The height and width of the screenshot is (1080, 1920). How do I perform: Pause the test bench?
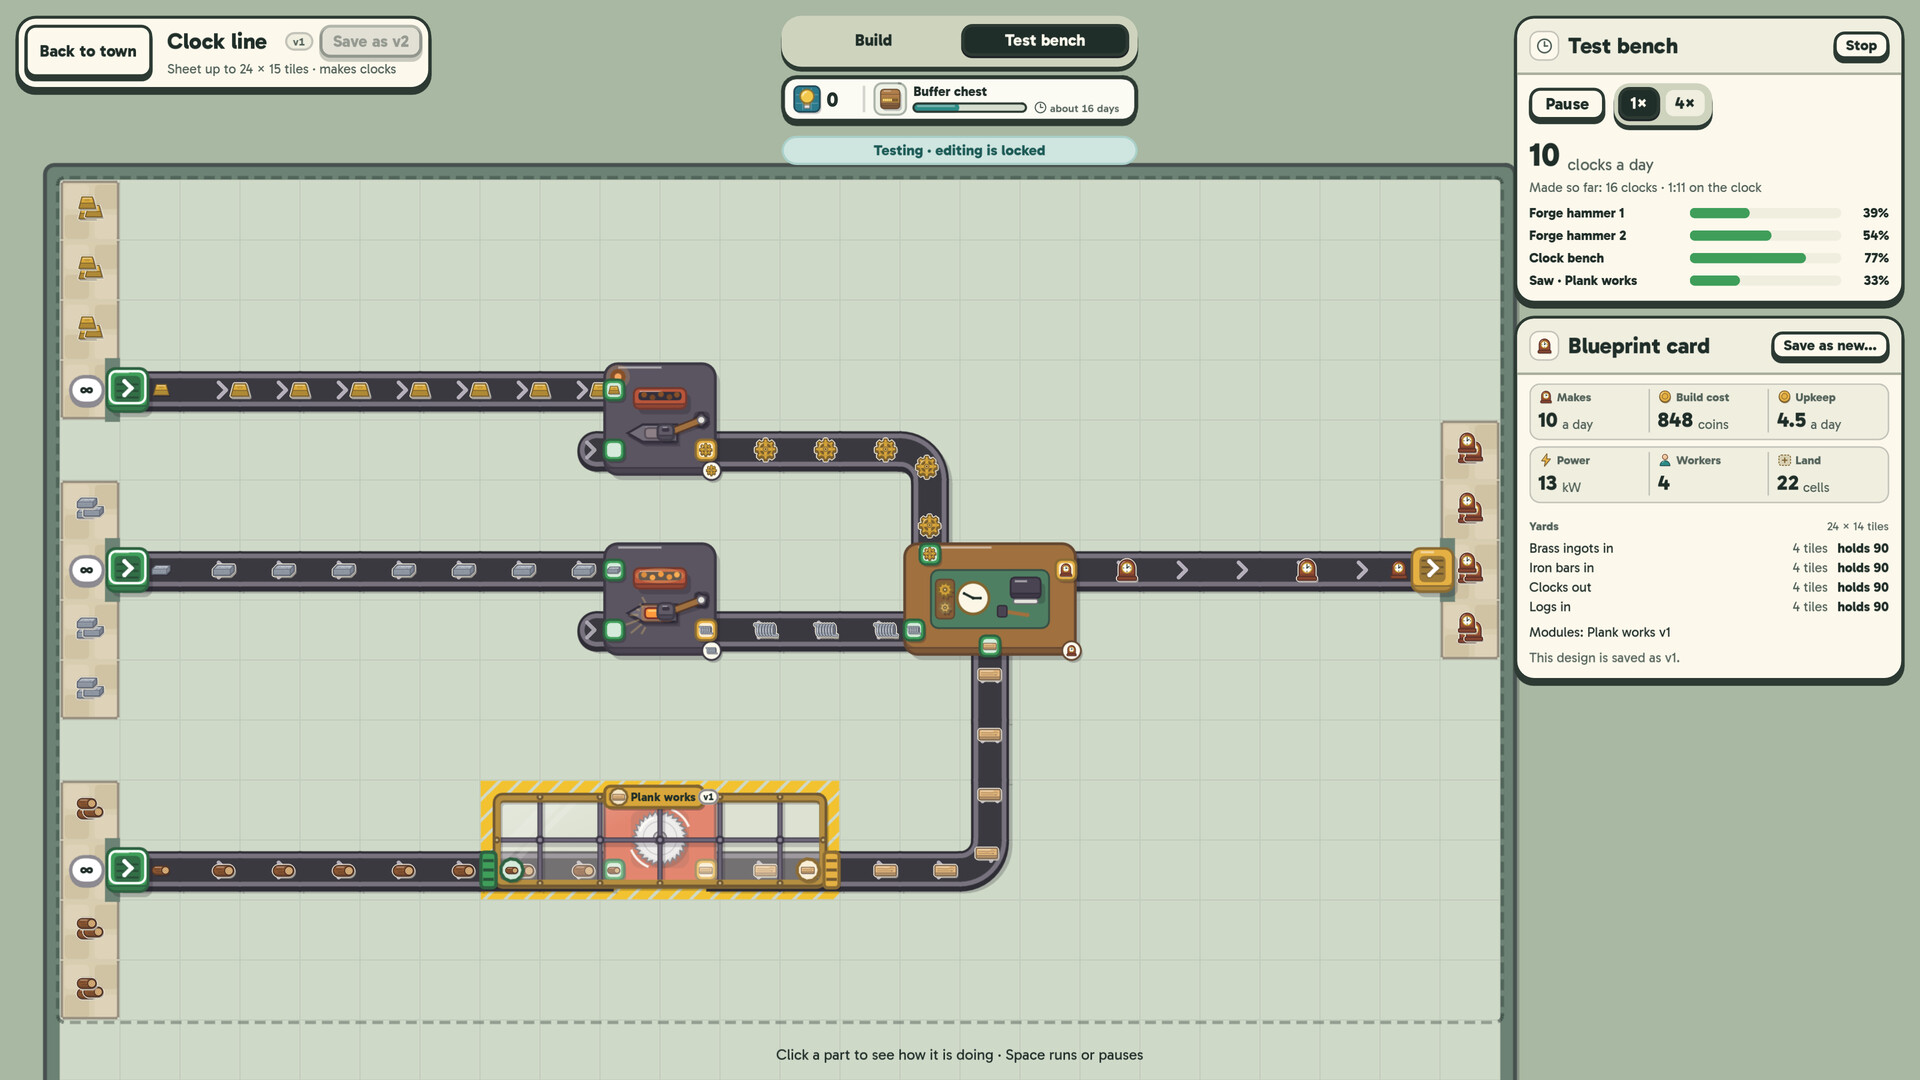coord(1566,104)
